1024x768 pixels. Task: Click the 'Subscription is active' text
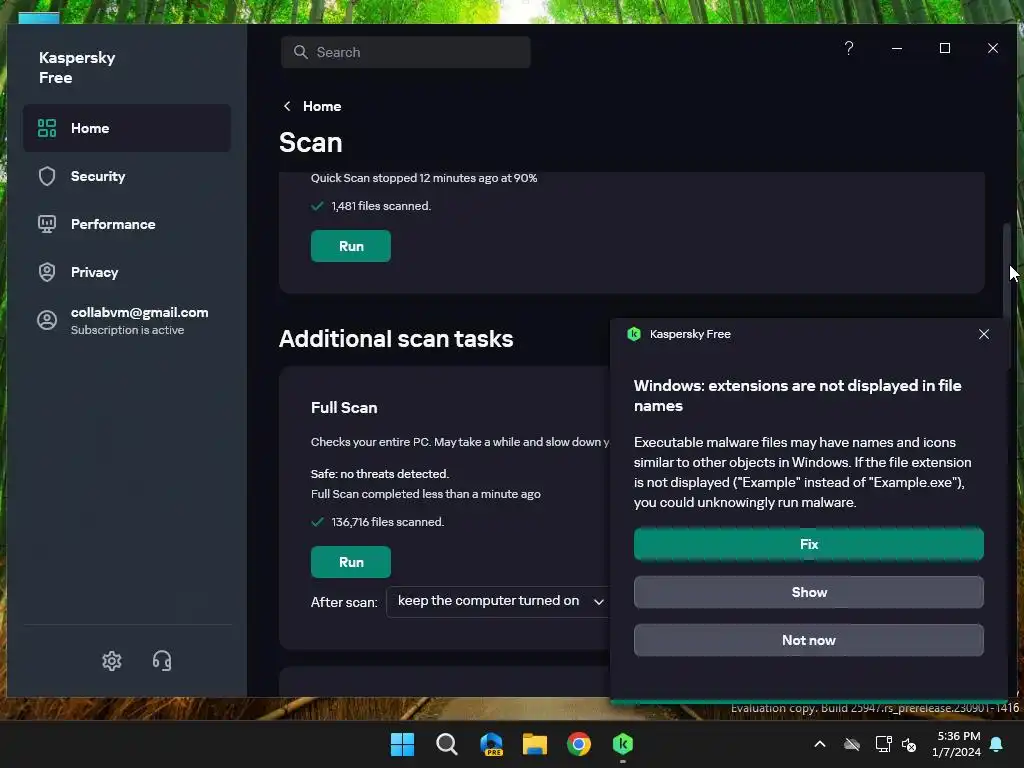(x=127, y=330)
